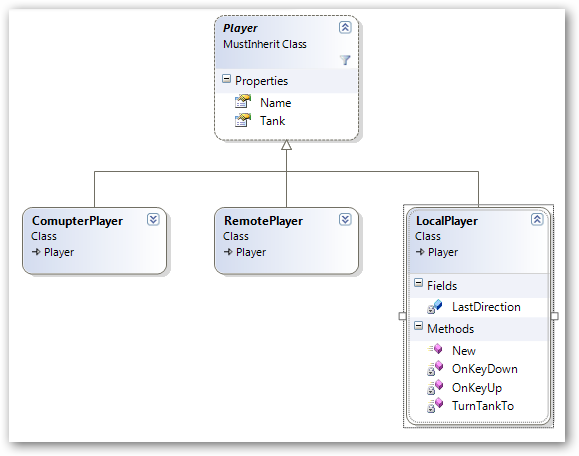579x456 pixels.
Task: Expand the RemotePlayer class details
Action: pos(345,219)
